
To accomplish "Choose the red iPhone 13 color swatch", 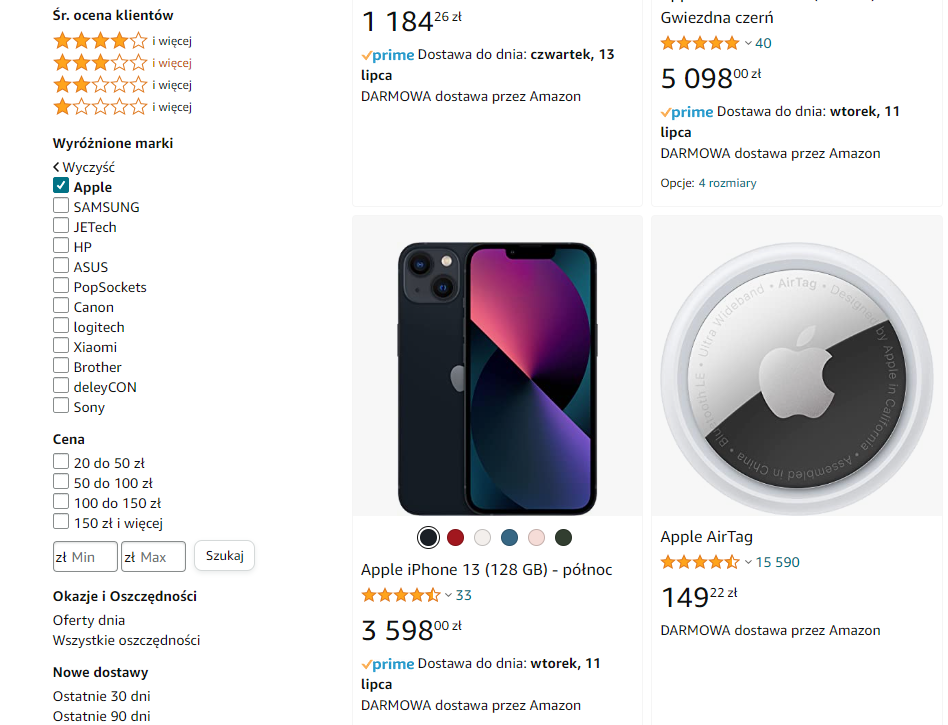I will click(456, 537).
